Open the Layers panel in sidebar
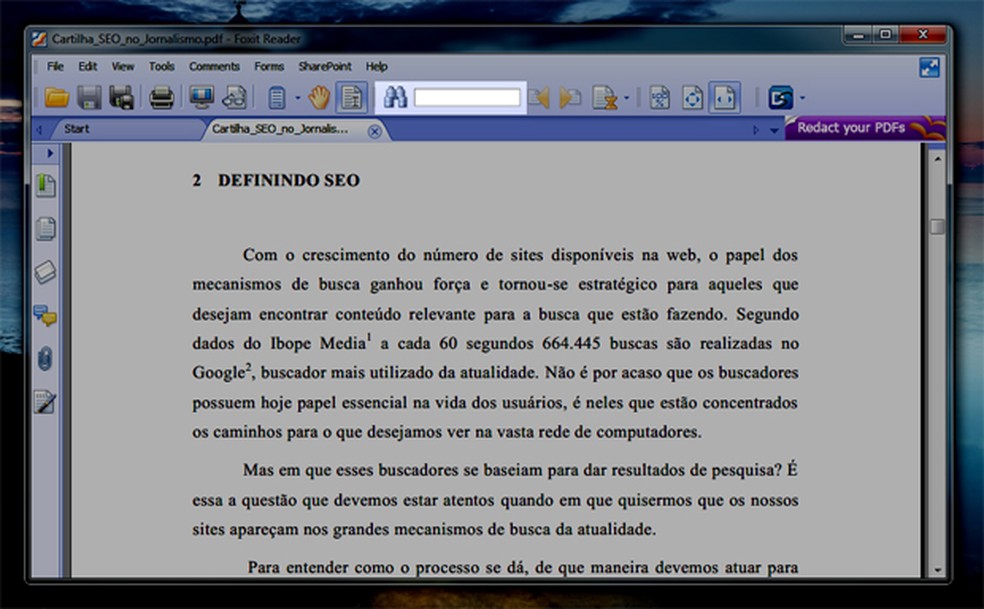 tap(45, 272)
